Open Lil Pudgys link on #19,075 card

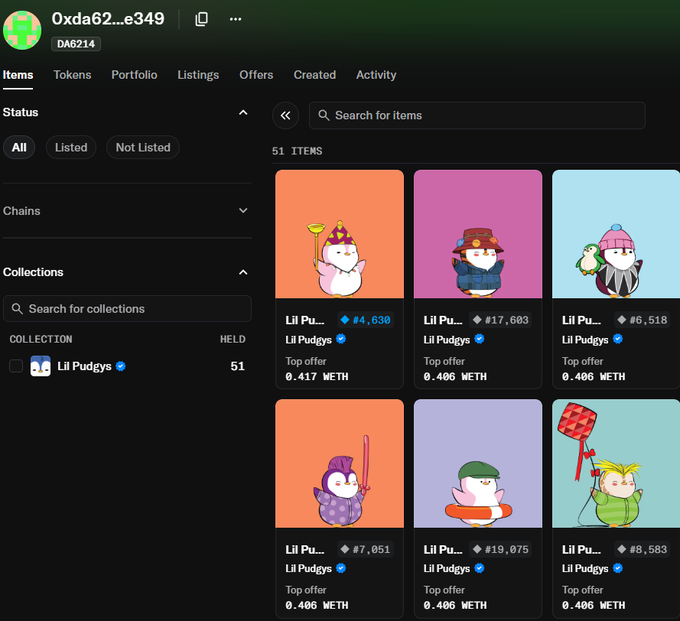(x=447, y=569)
